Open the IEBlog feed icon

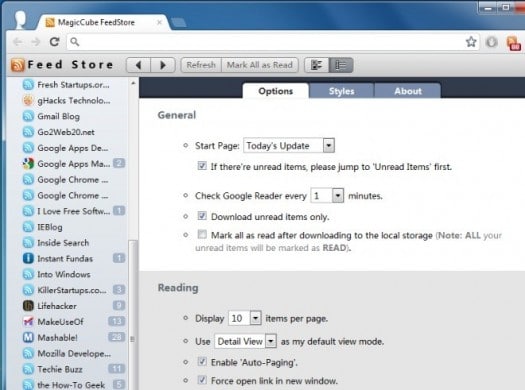click(28, 227)
